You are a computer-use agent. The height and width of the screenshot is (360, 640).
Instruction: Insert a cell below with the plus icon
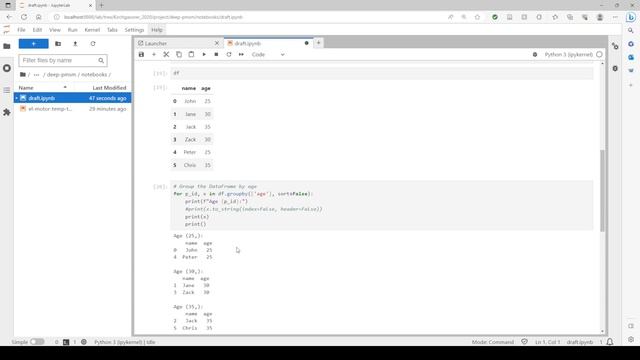154,54
